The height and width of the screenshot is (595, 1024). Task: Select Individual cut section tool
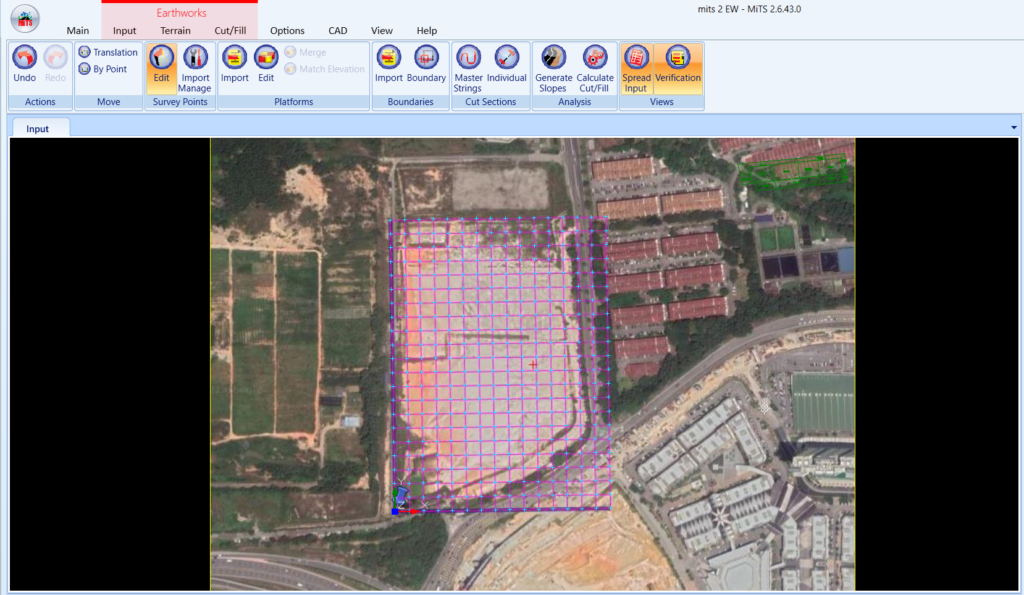click(506, 64)
